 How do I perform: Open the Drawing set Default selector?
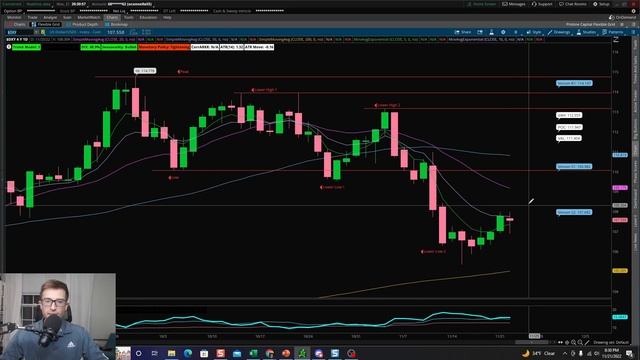click(x=611, y=342)
